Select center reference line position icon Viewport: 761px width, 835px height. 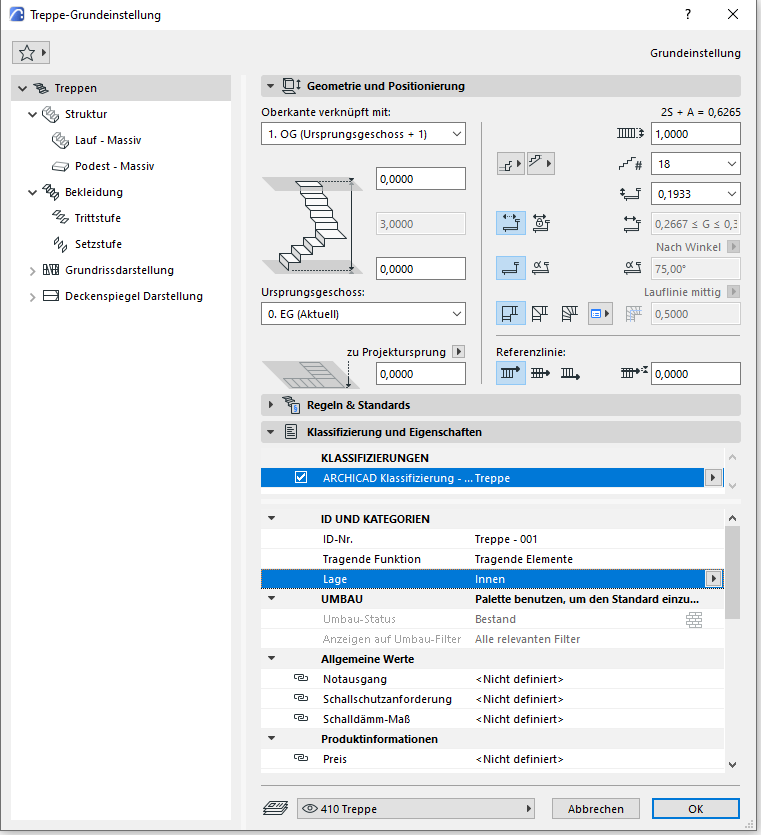tap(541, 373)
